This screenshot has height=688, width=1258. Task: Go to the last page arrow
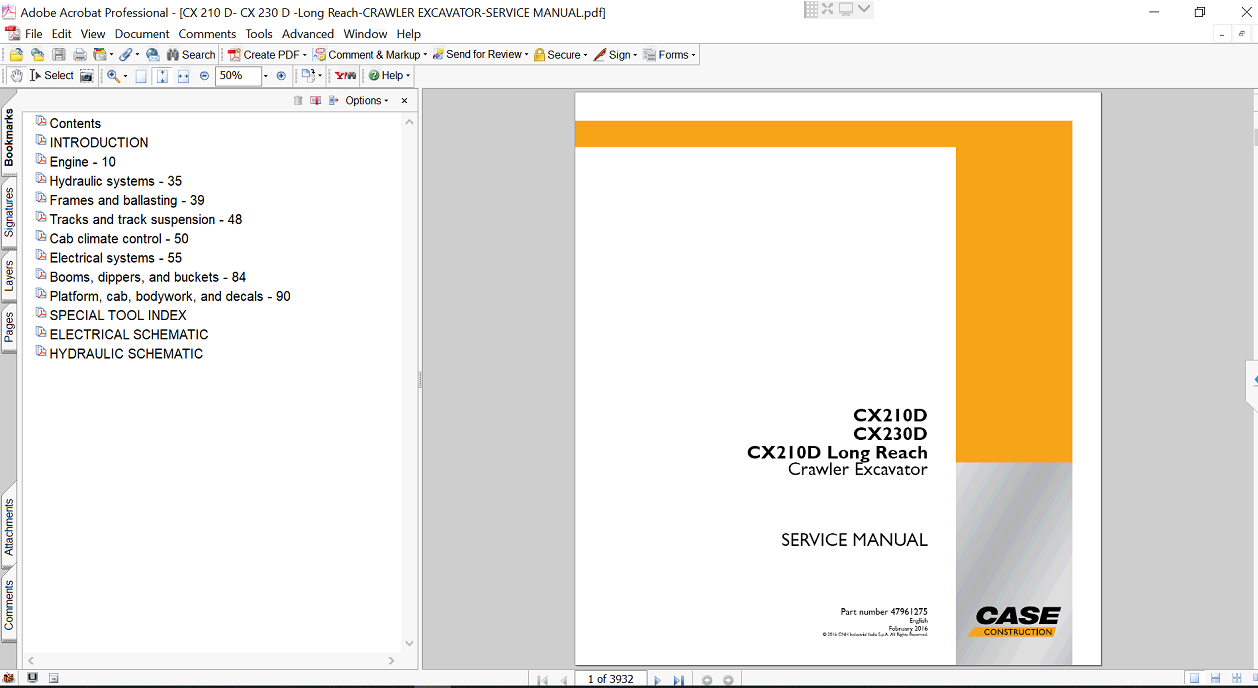point(679,680)
